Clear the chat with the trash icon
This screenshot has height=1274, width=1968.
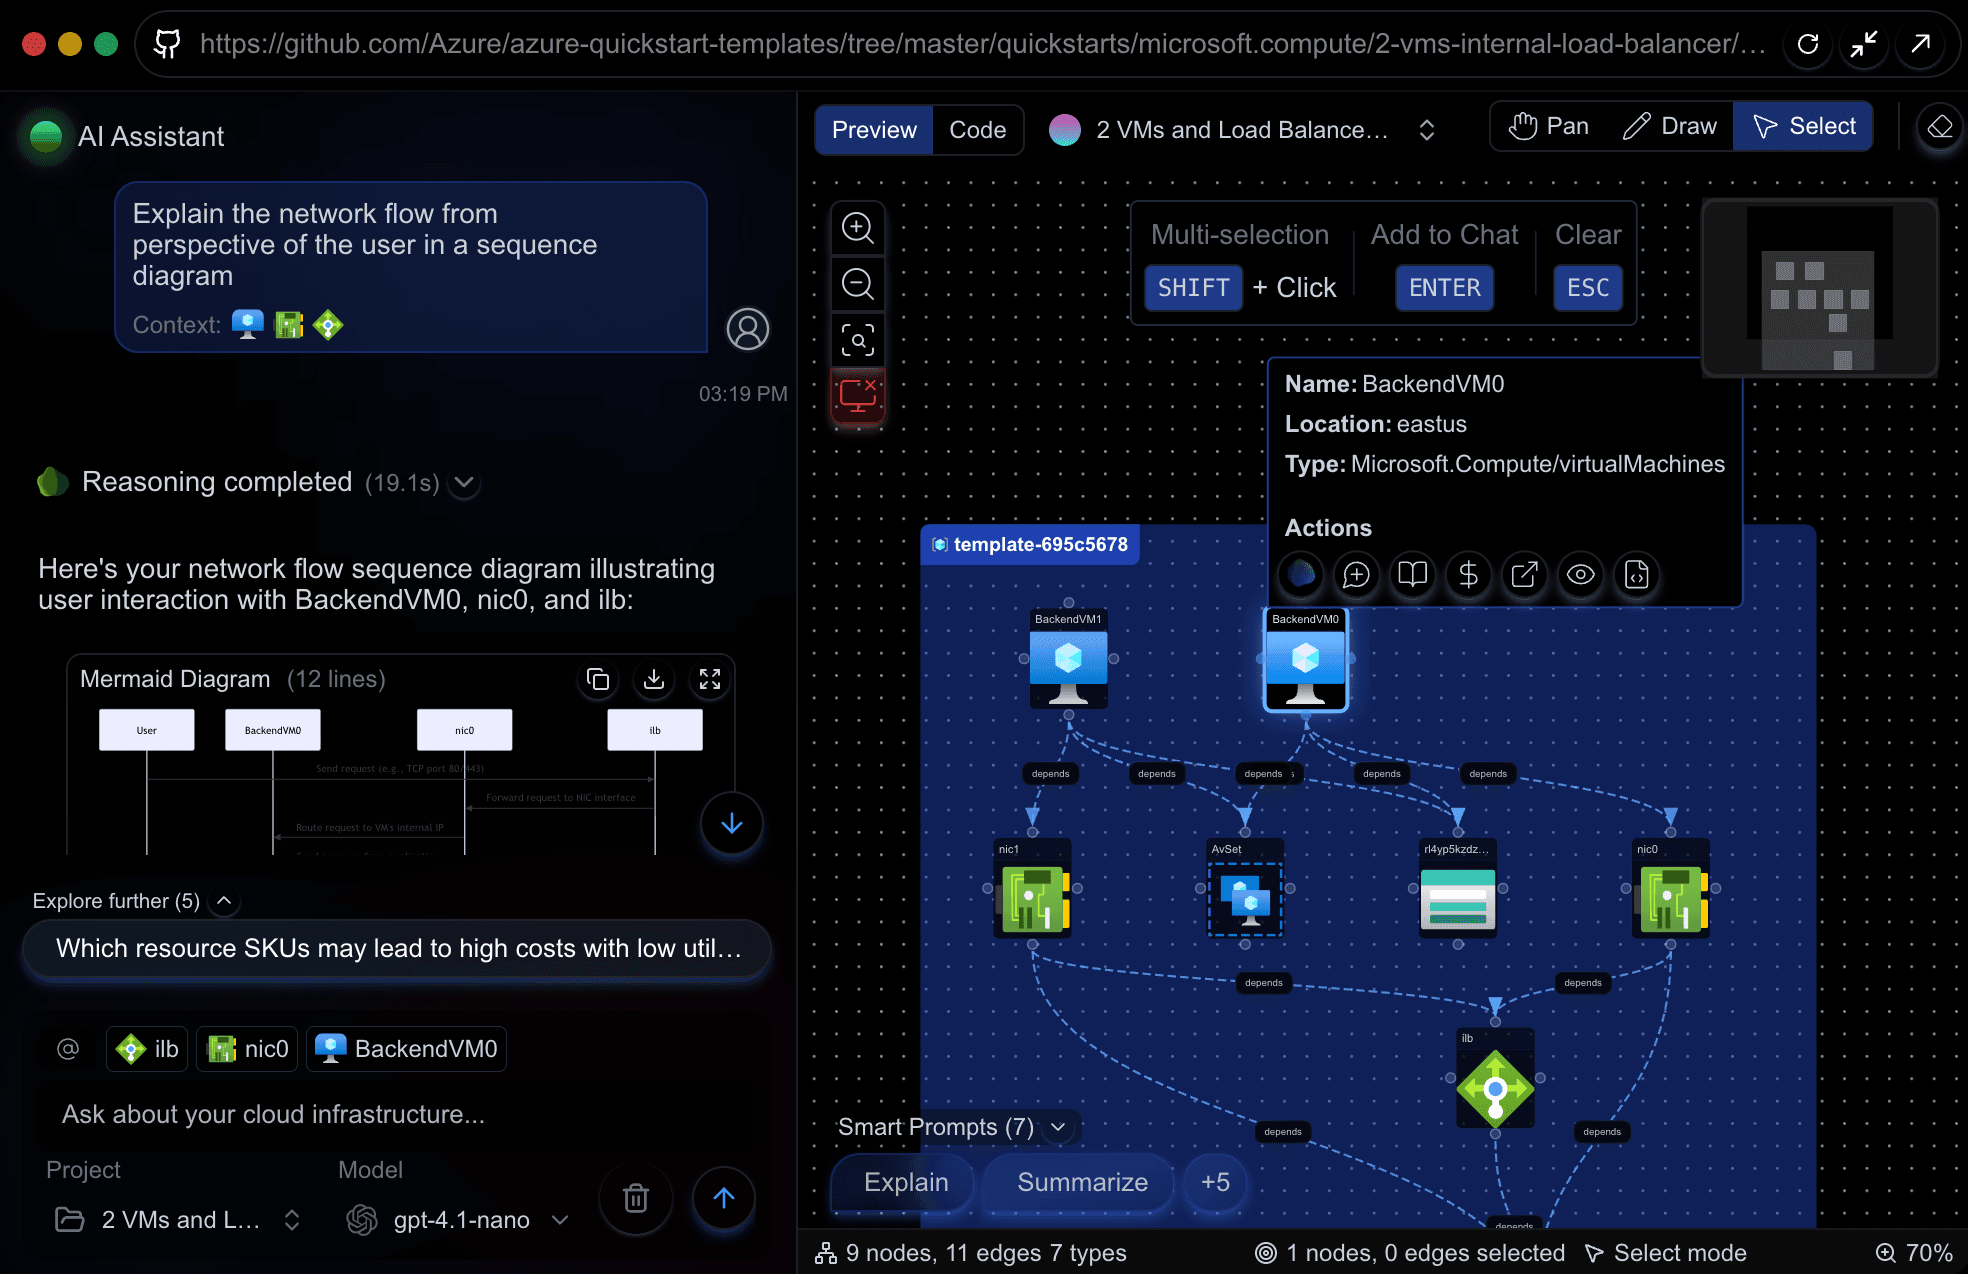click(x=636, y=1198)
